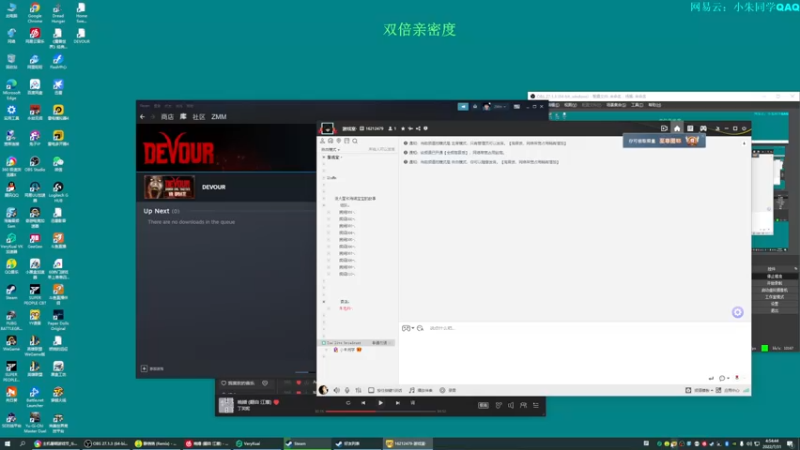Click screenshot icon next to emoji button

coord(420,328)
